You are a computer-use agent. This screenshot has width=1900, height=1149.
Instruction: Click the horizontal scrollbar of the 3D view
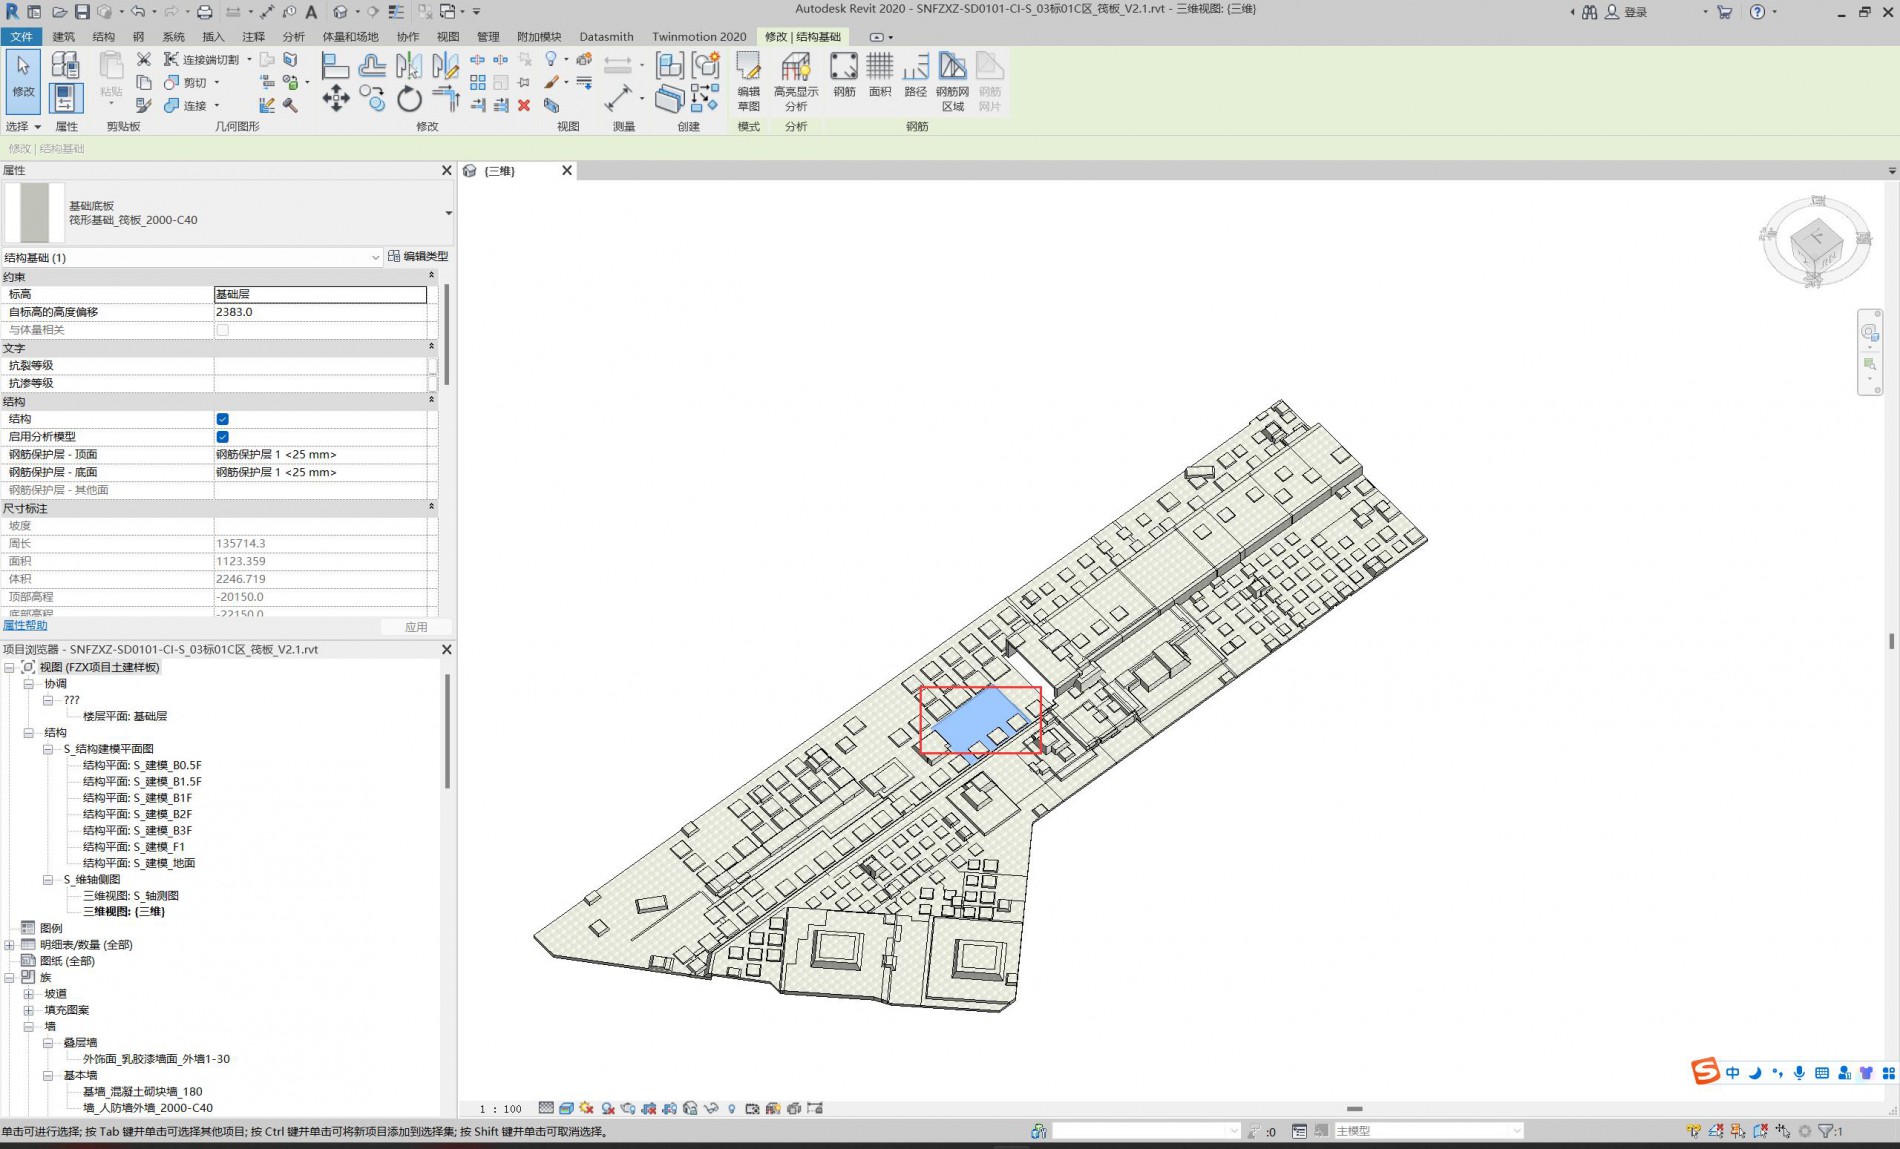(1355, 1109)
